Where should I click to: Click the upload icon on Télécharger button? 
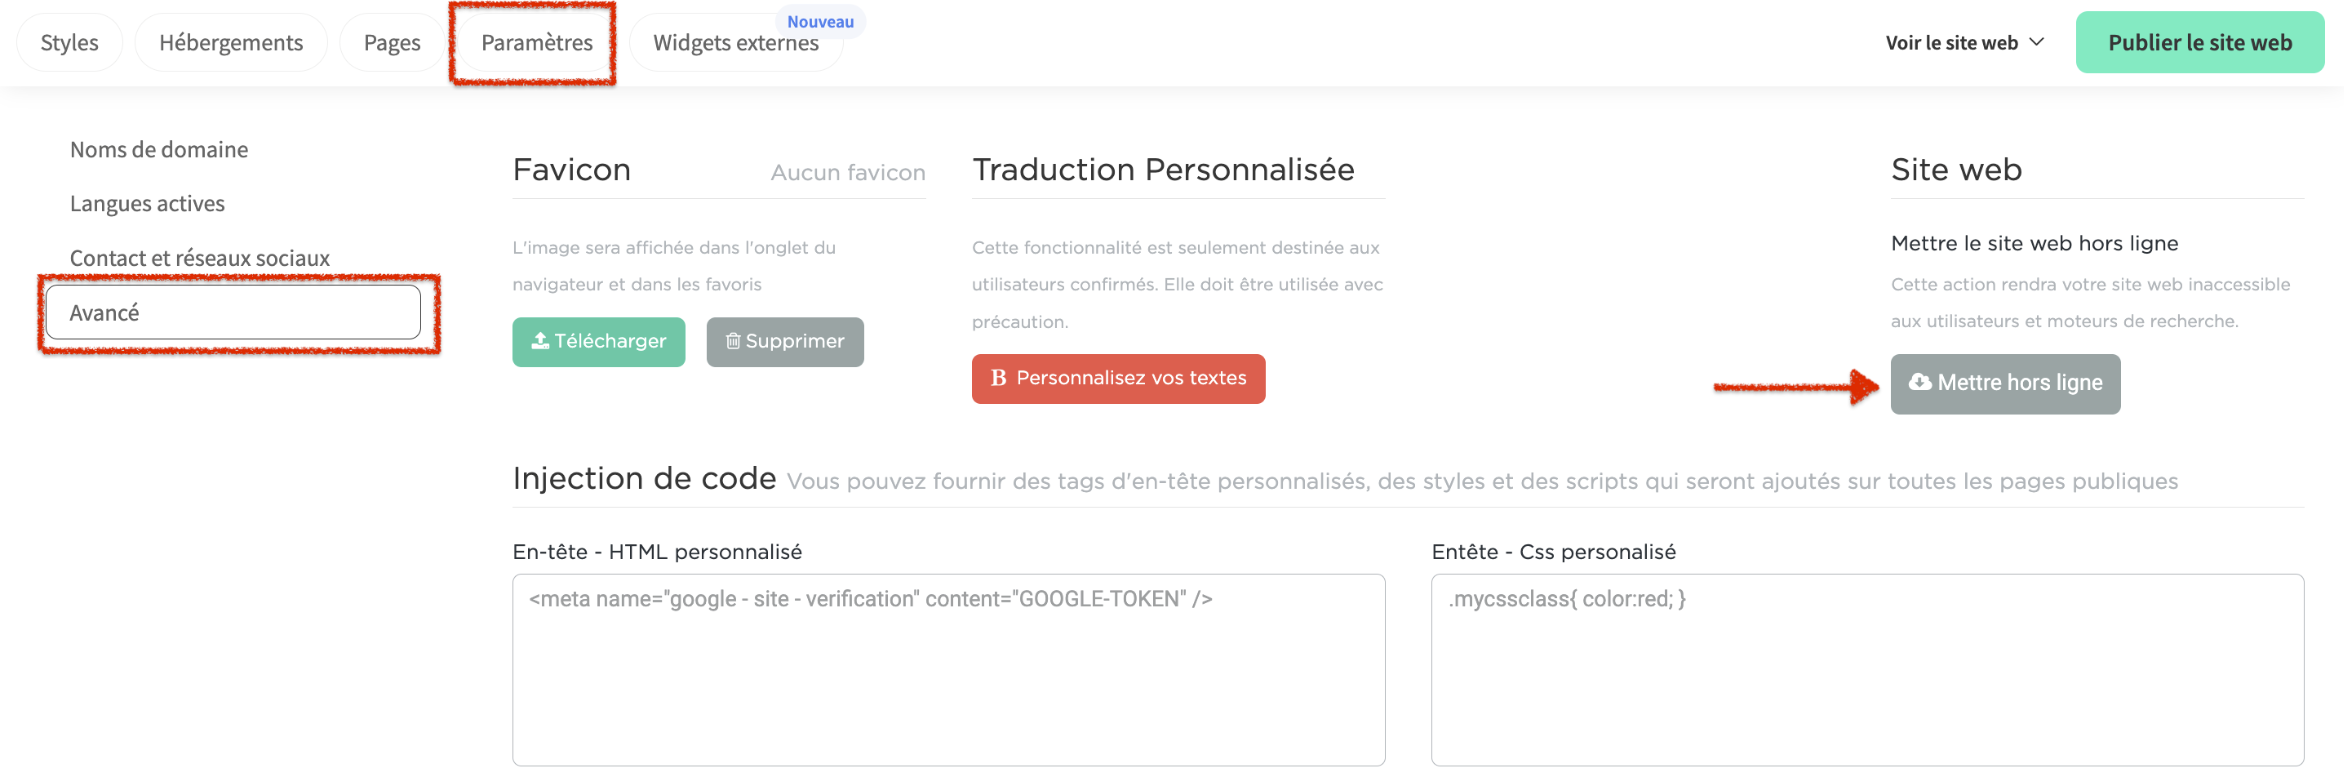point(537,342)
